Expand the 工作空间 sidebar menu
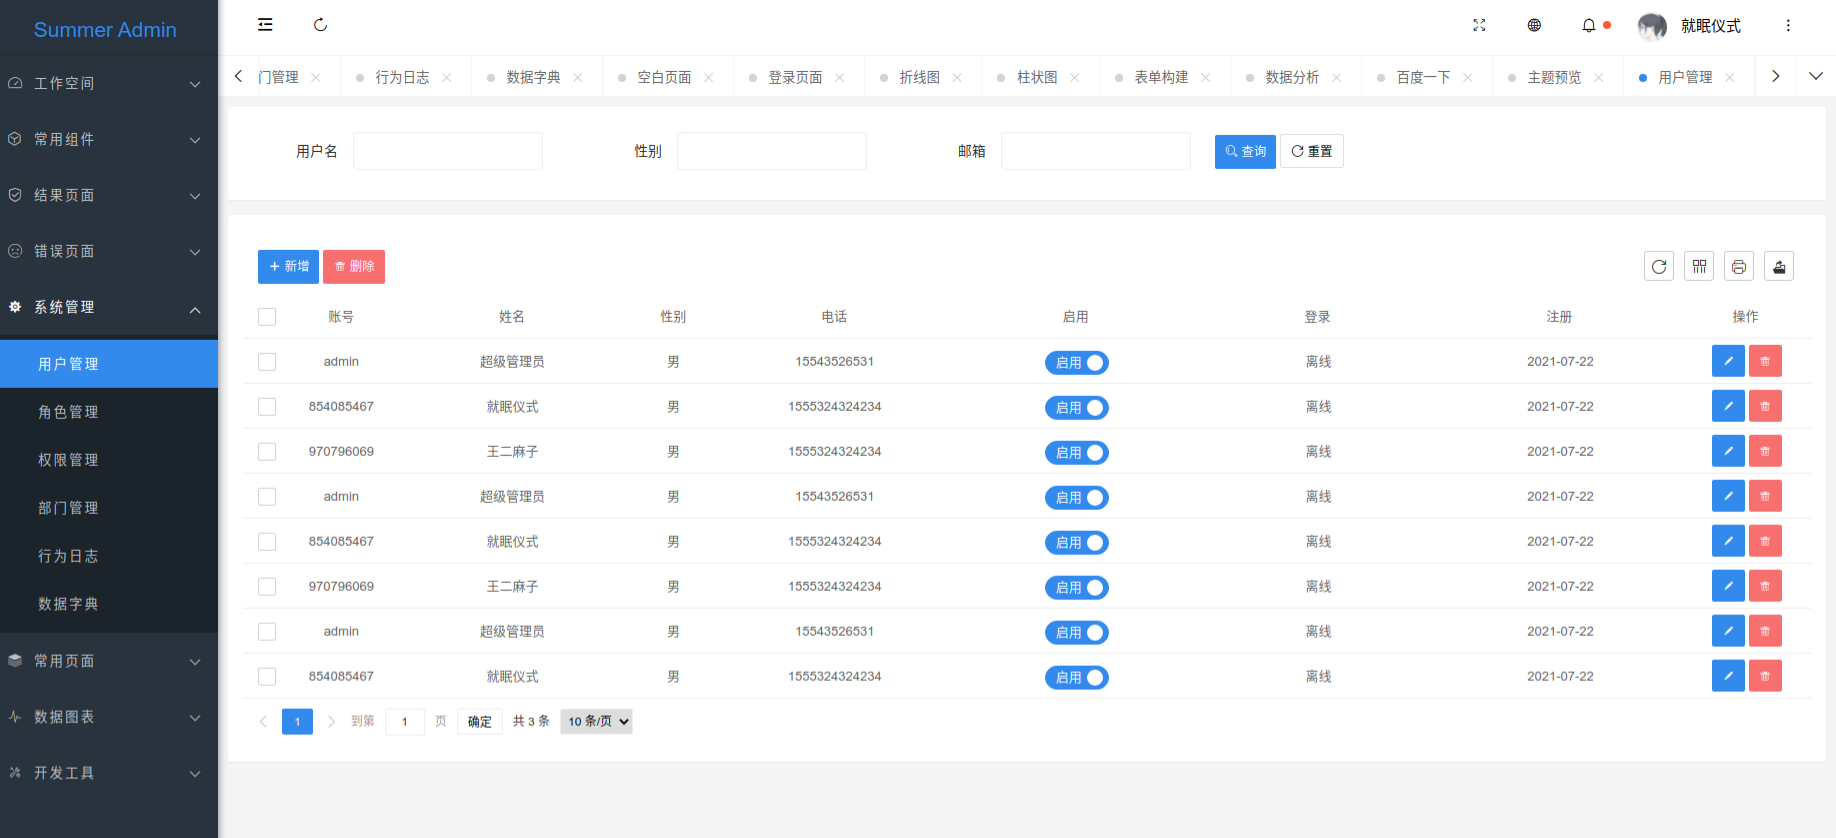The image size is (1836, 838). pos(108,83)
